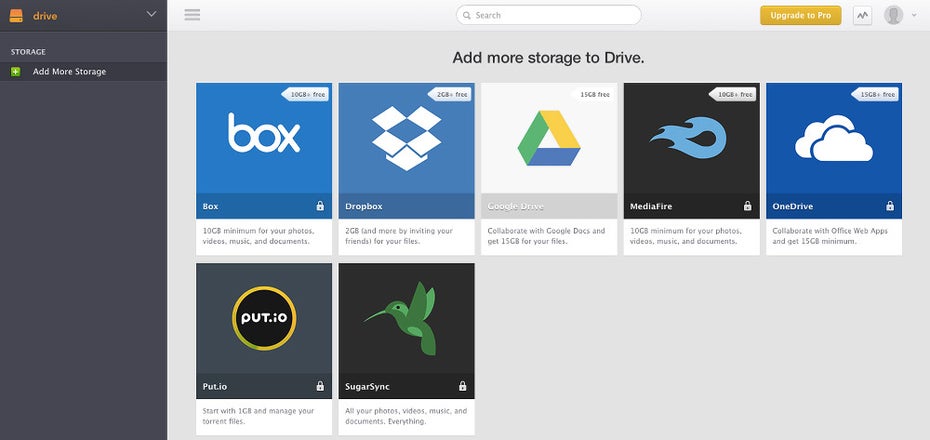Click the Google Drive triangle logo

pyautogui.click(x=549, y=138)
